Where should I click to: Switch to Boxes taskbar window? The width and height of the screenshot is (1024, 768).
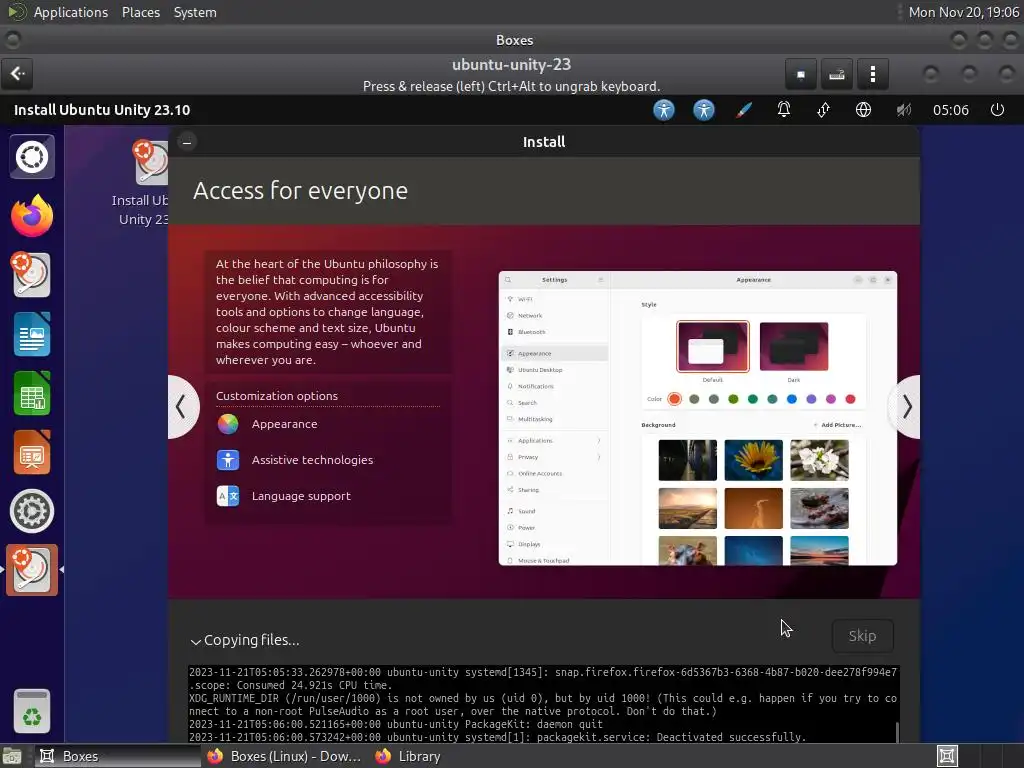click(118, 756)
